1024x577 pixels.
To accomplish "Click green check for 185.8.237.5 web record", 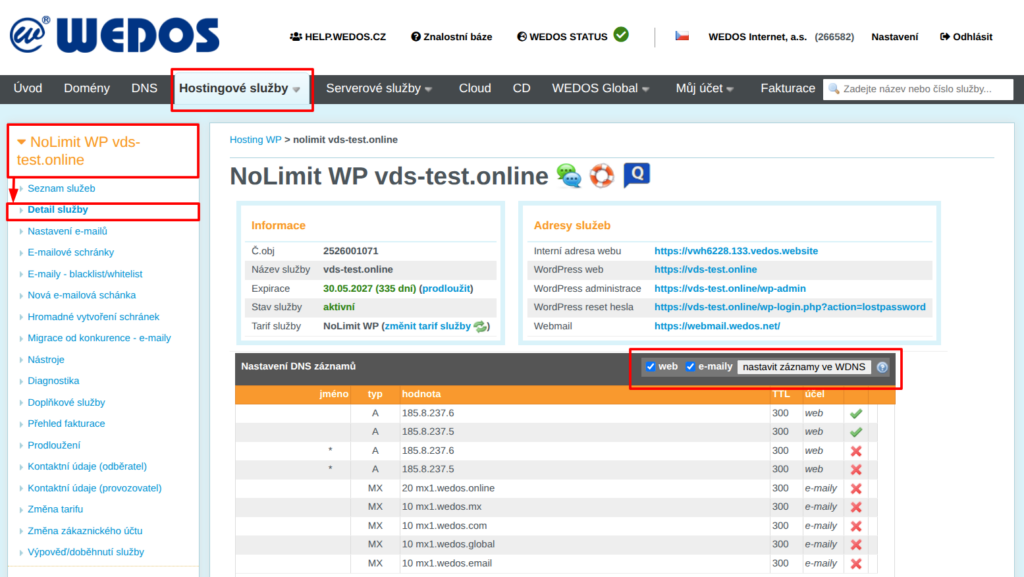I will coord(856,431).
